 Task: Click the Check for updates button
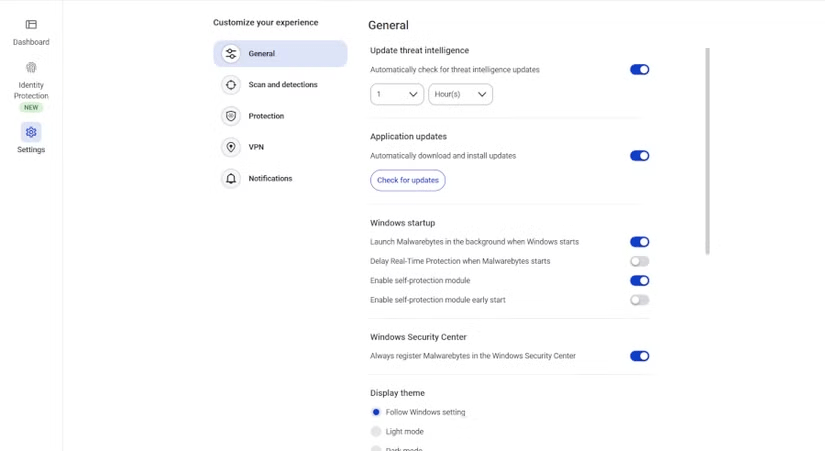(x=408, y=180)
